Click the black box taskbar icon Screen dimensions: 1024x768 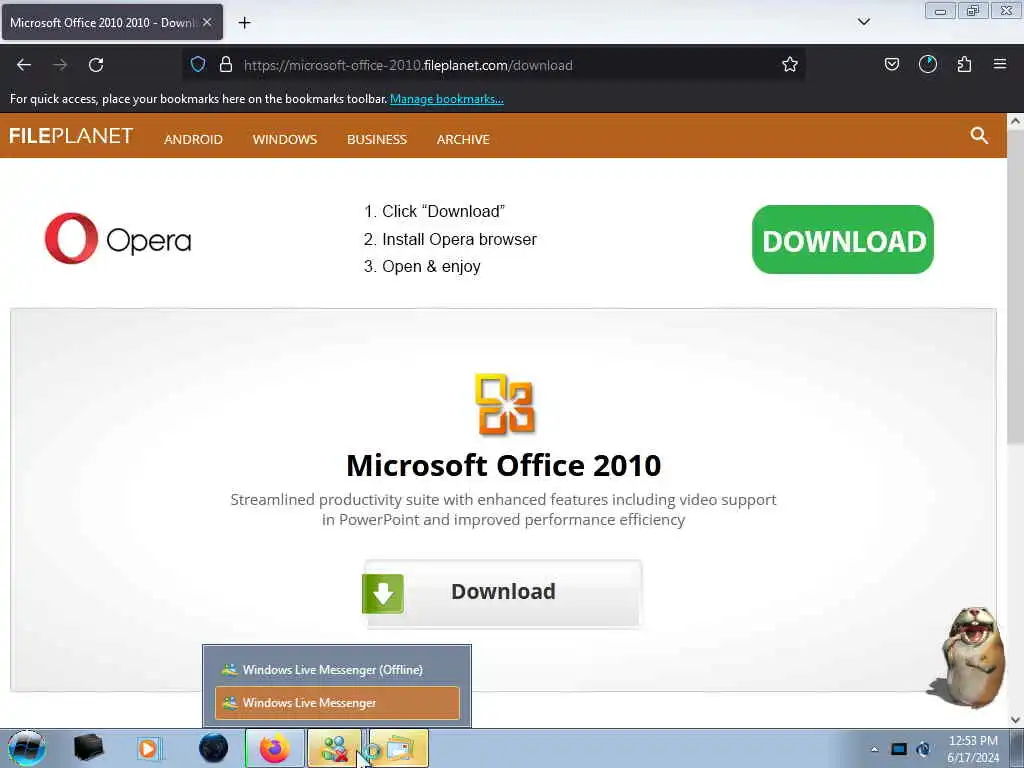88,748
